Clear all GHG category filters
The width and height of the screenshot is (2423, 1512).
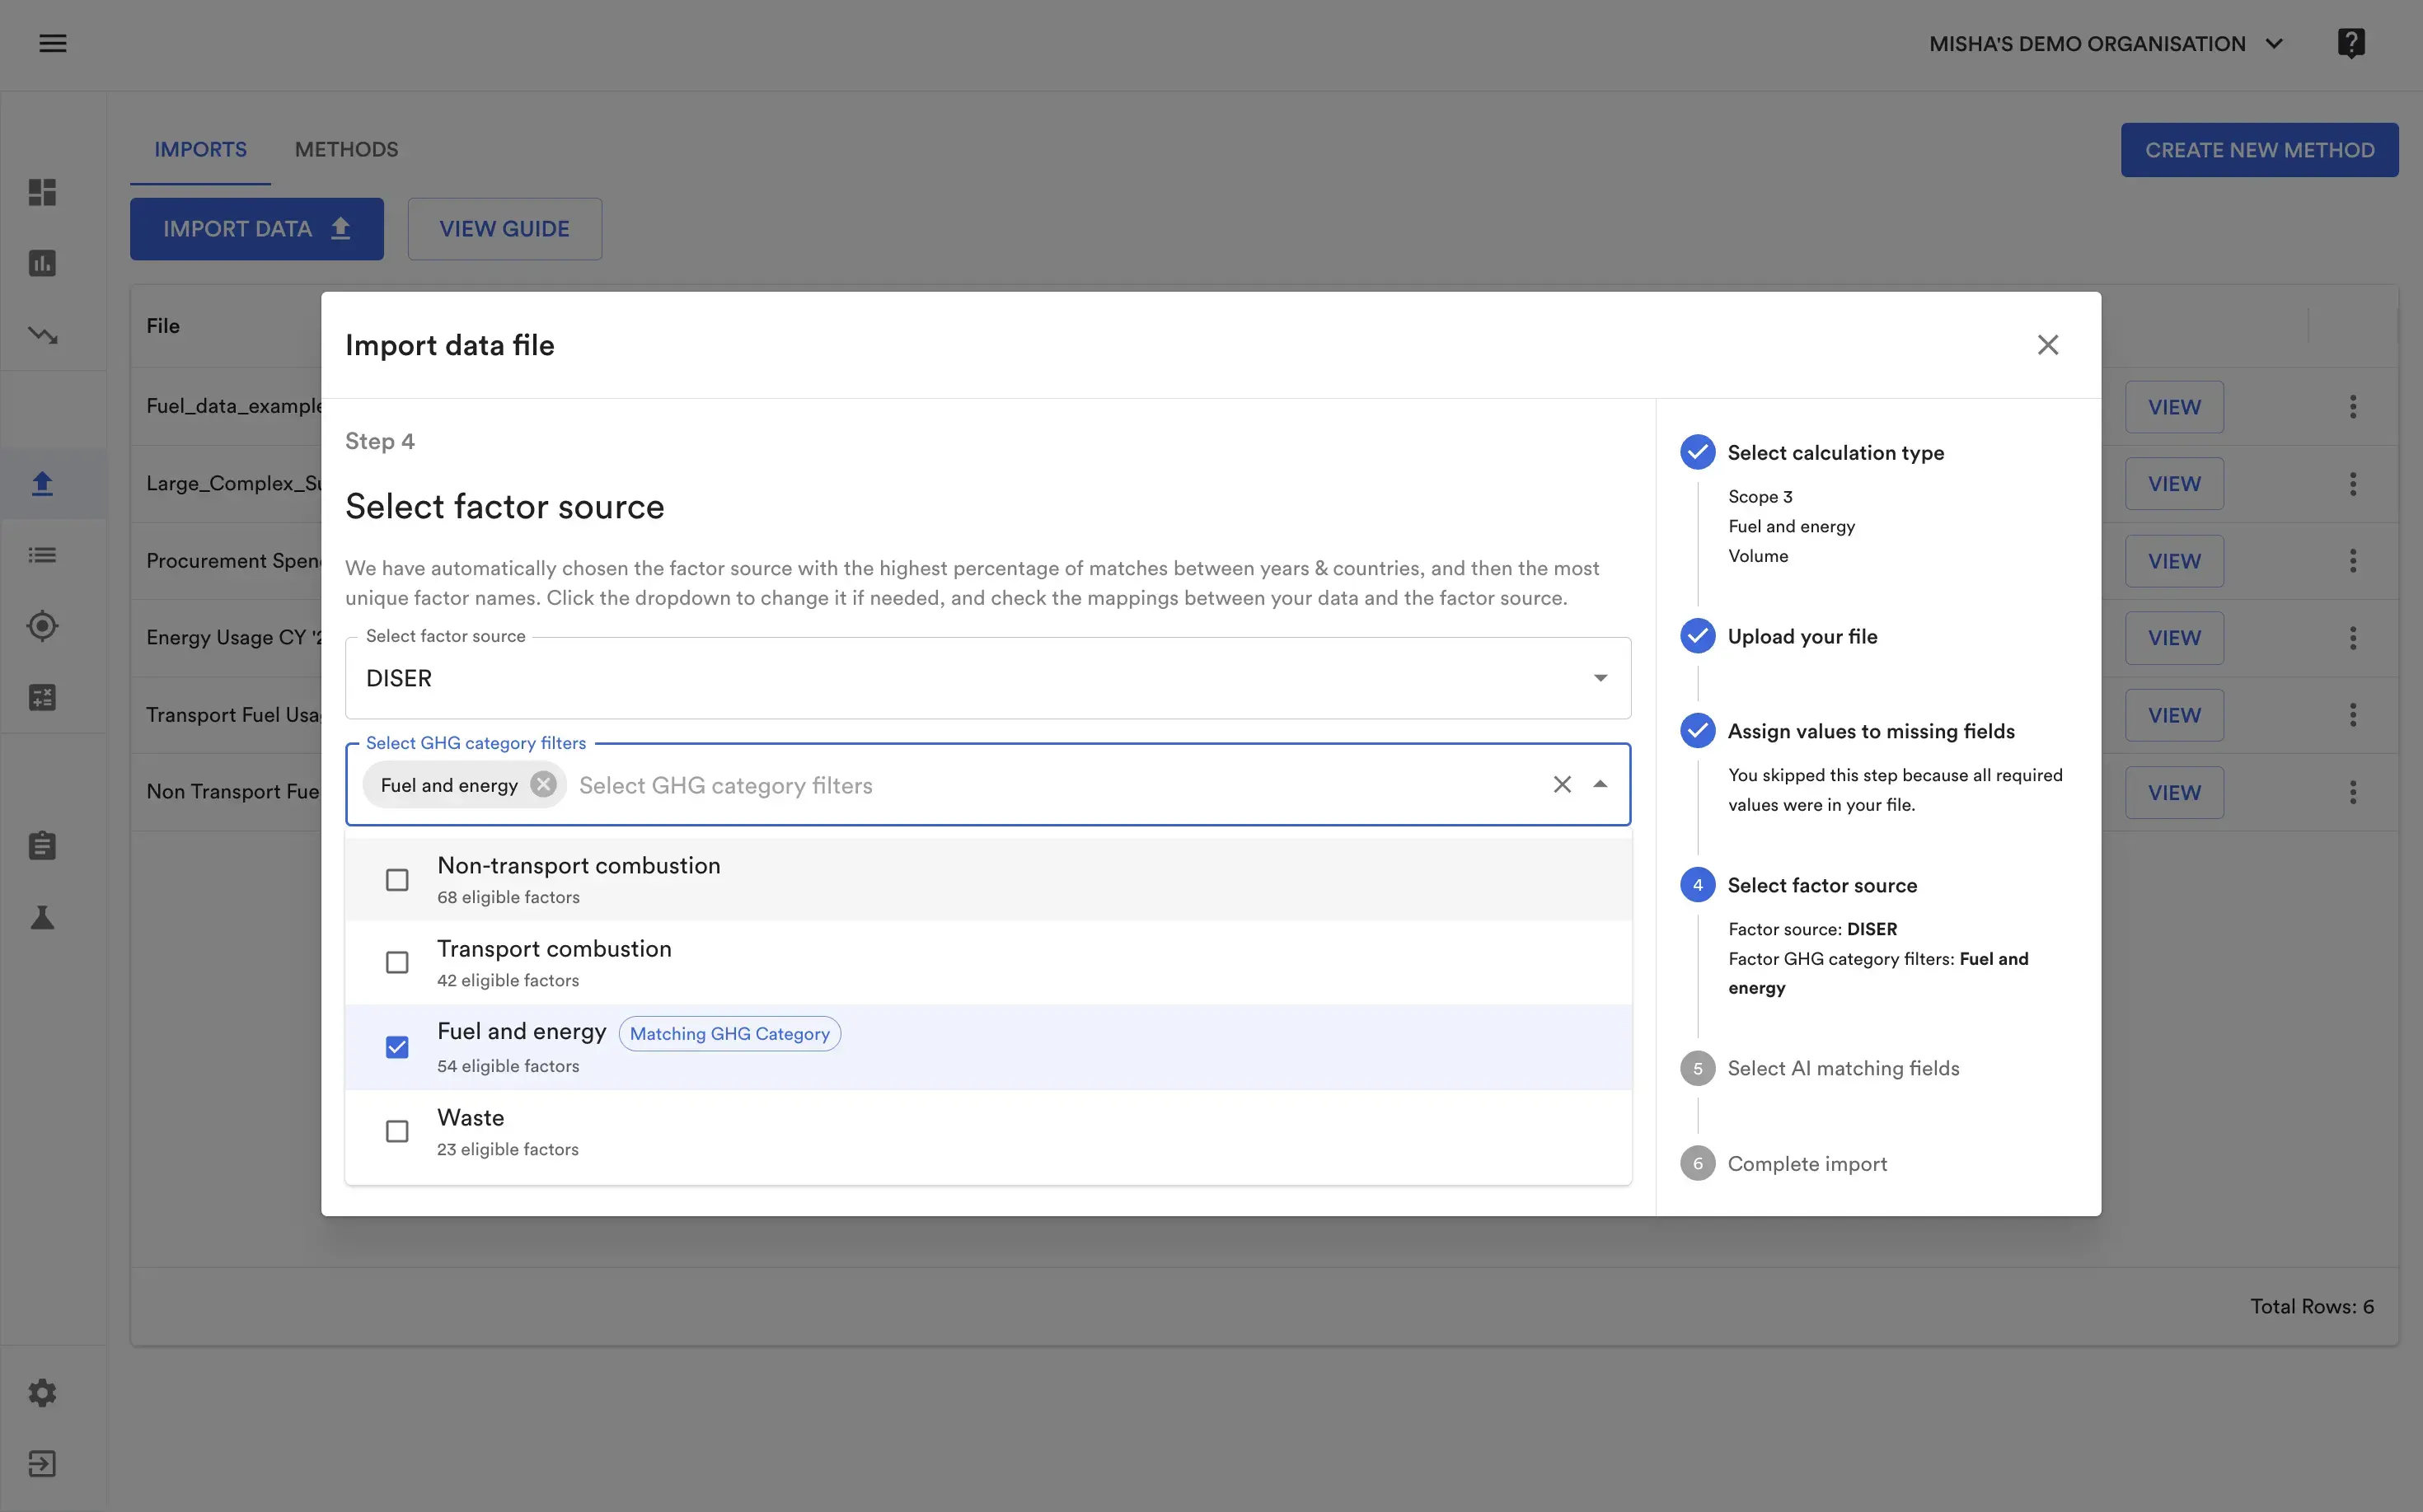point(1561,785)
